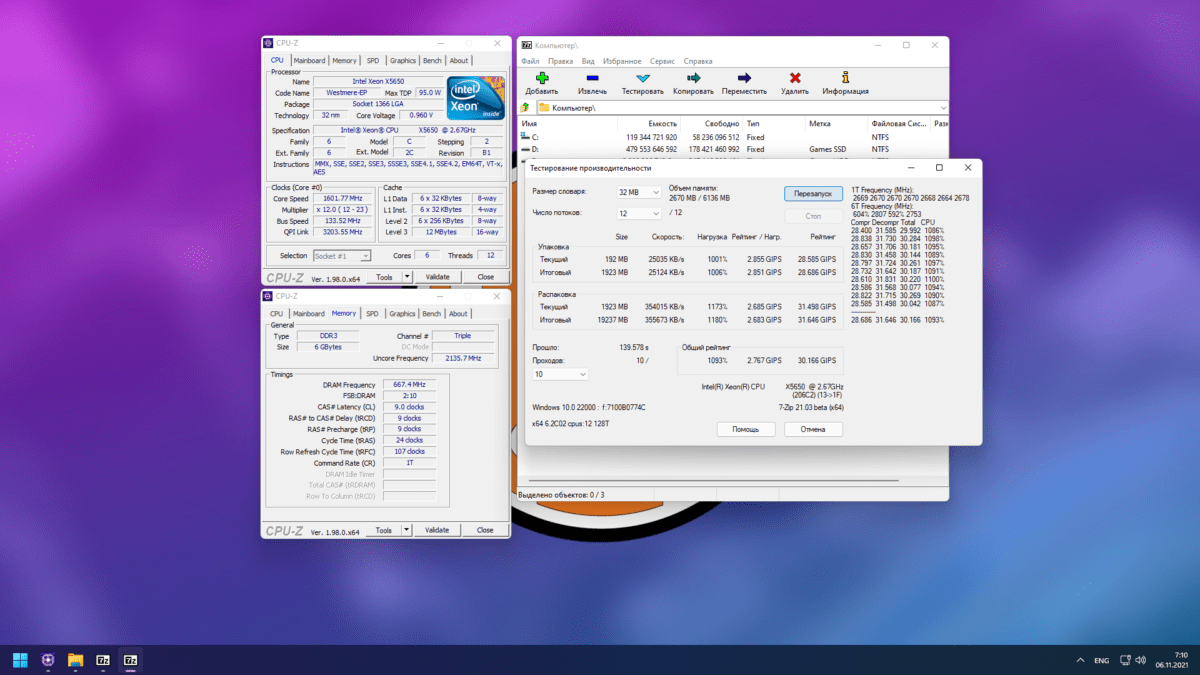1200x675 pixels.
Task: Click the red X Удалить icon
Action: tap(795, 78)
